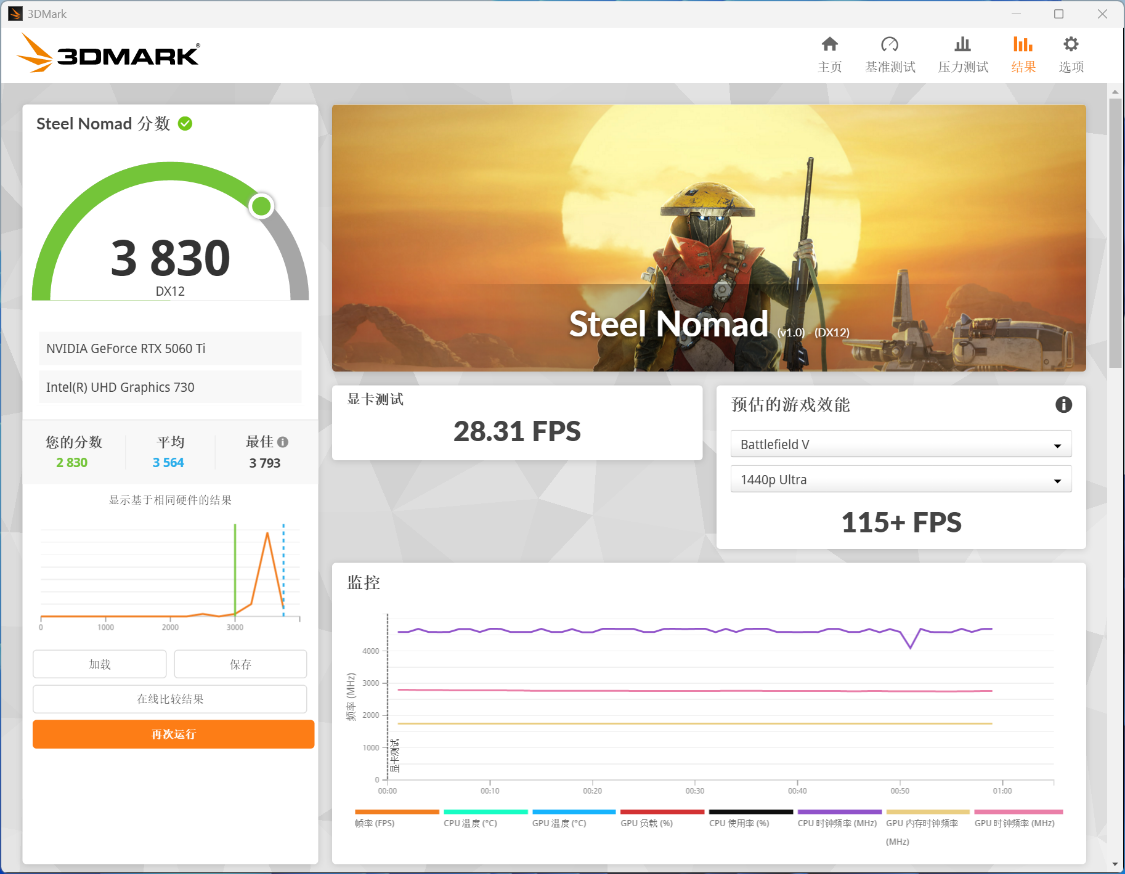1125x874 pixels.
Task: Click the 3DMark logo in header
Action: point(108,54)
